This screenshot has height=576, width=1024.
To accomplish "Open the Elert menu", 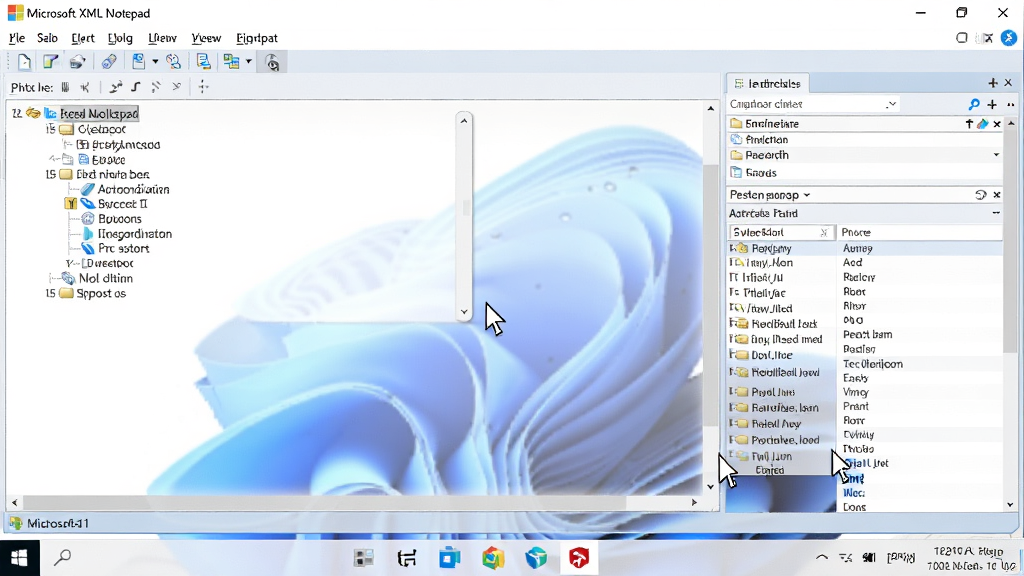I will tap(83, 38).
